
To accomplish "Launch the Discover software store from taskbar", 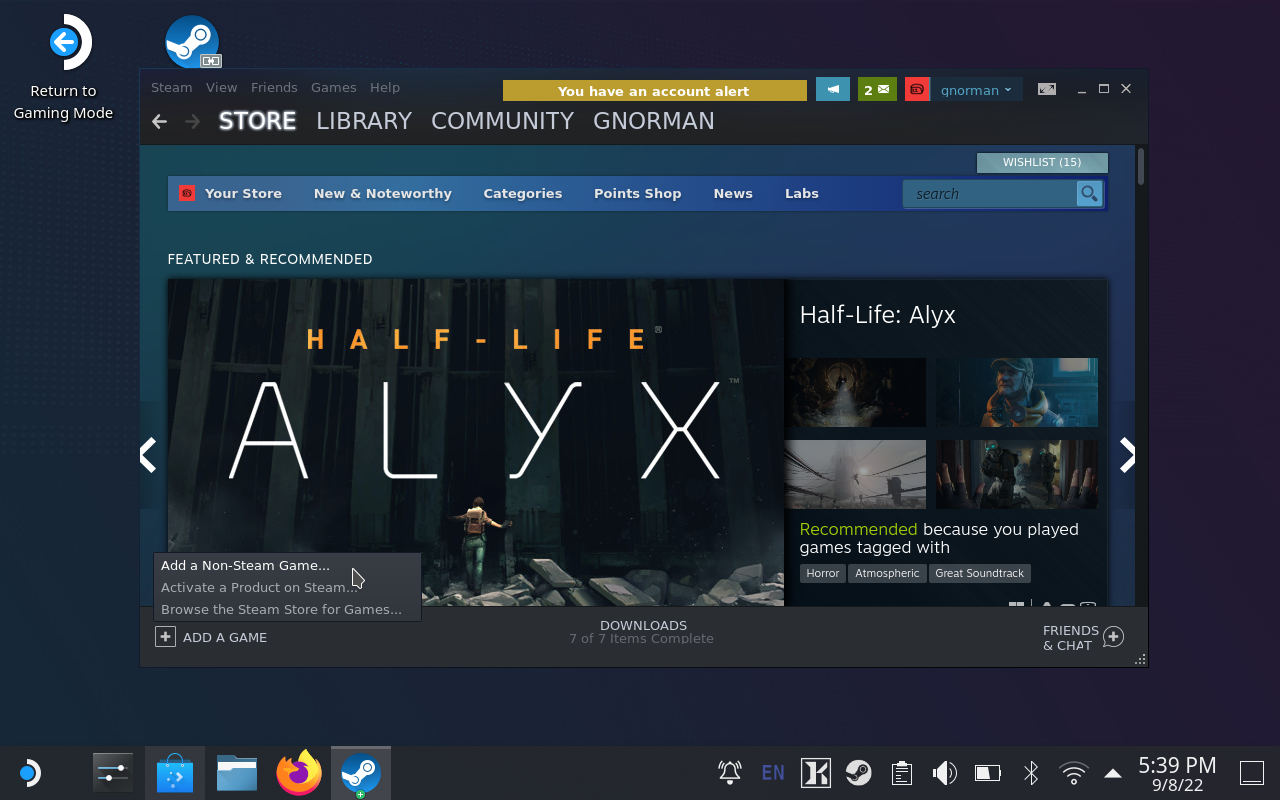I will (x=175, y=773).
